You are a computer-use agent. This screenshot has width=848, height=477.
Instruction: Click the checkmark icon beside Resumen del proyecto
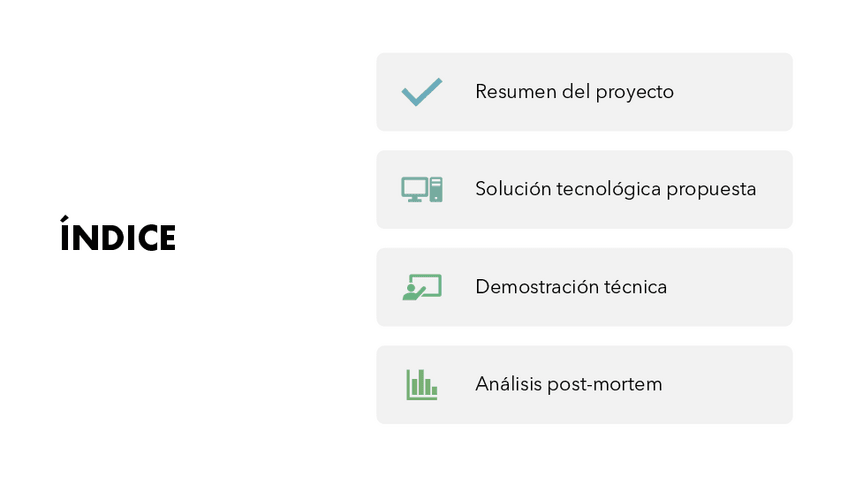click(421, 92)
